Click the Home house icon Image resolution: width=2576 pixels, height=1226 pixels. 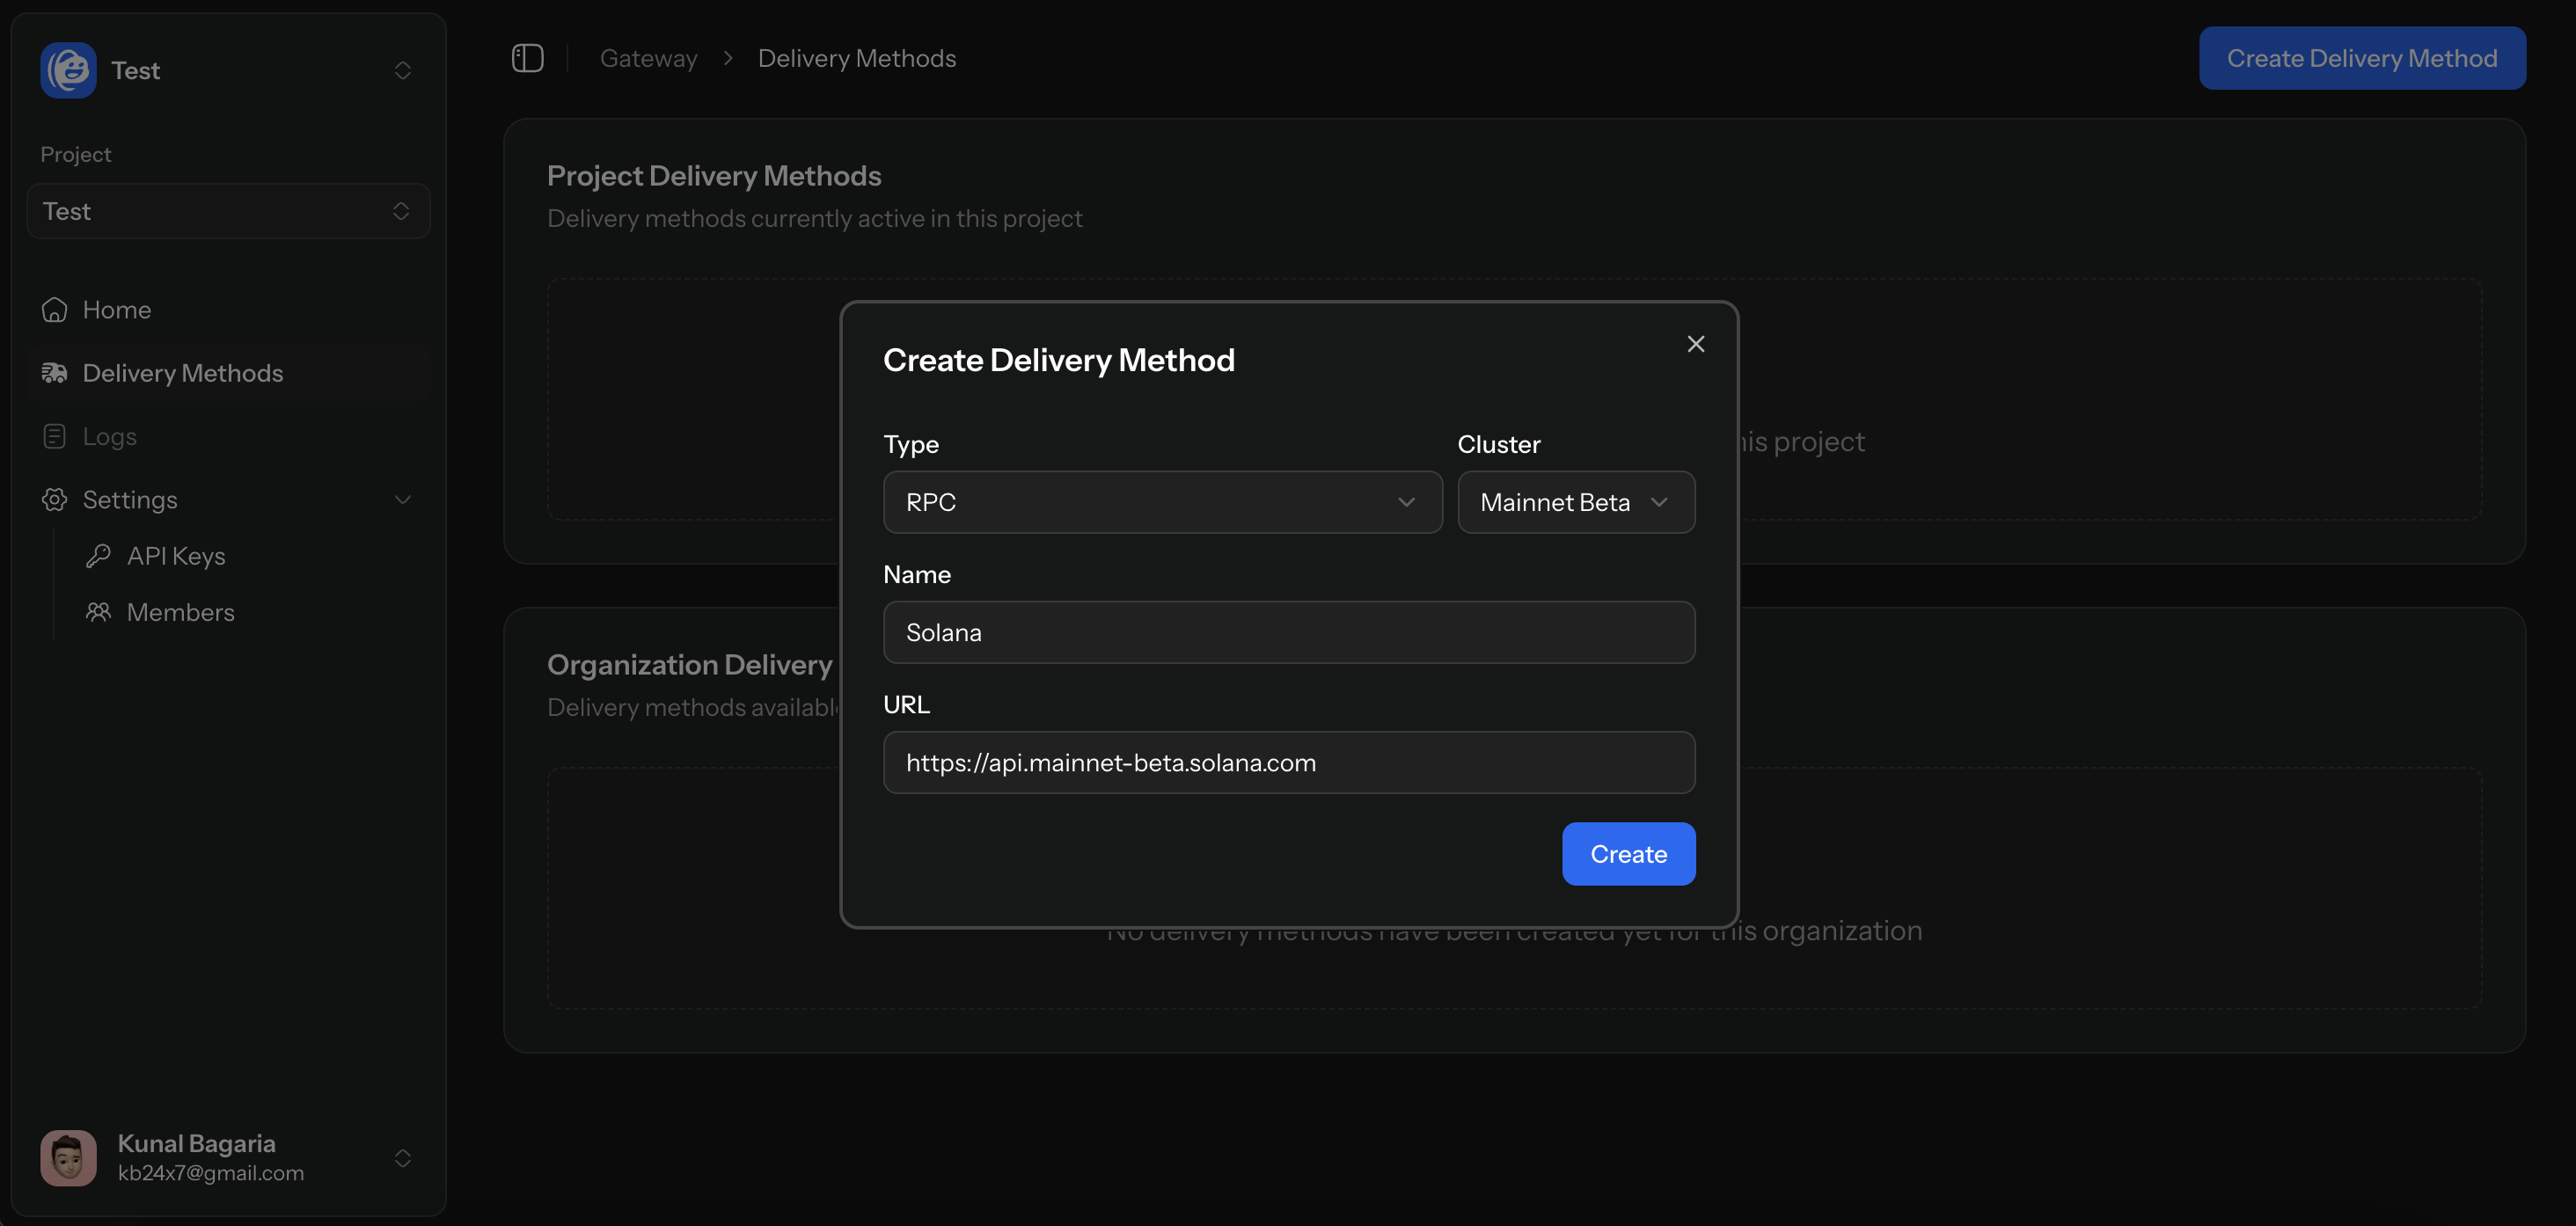tap(54, 310)
